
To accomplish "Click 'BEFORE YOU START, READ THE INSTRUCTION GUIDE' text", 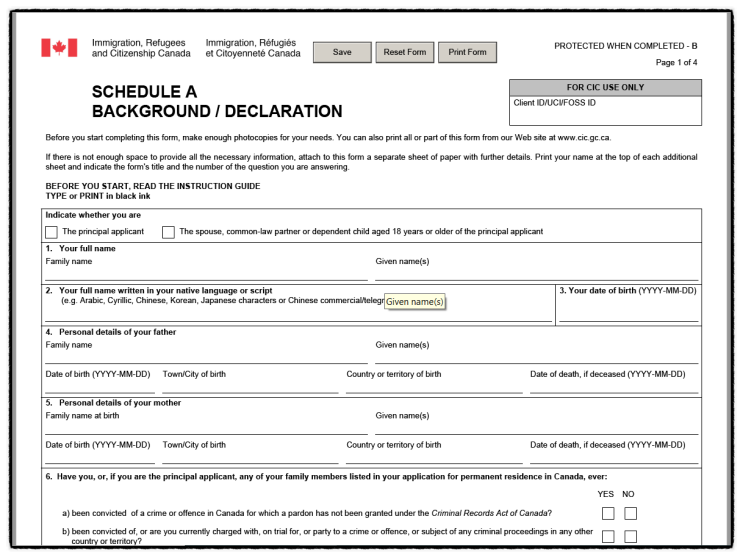I will point(153,186).
